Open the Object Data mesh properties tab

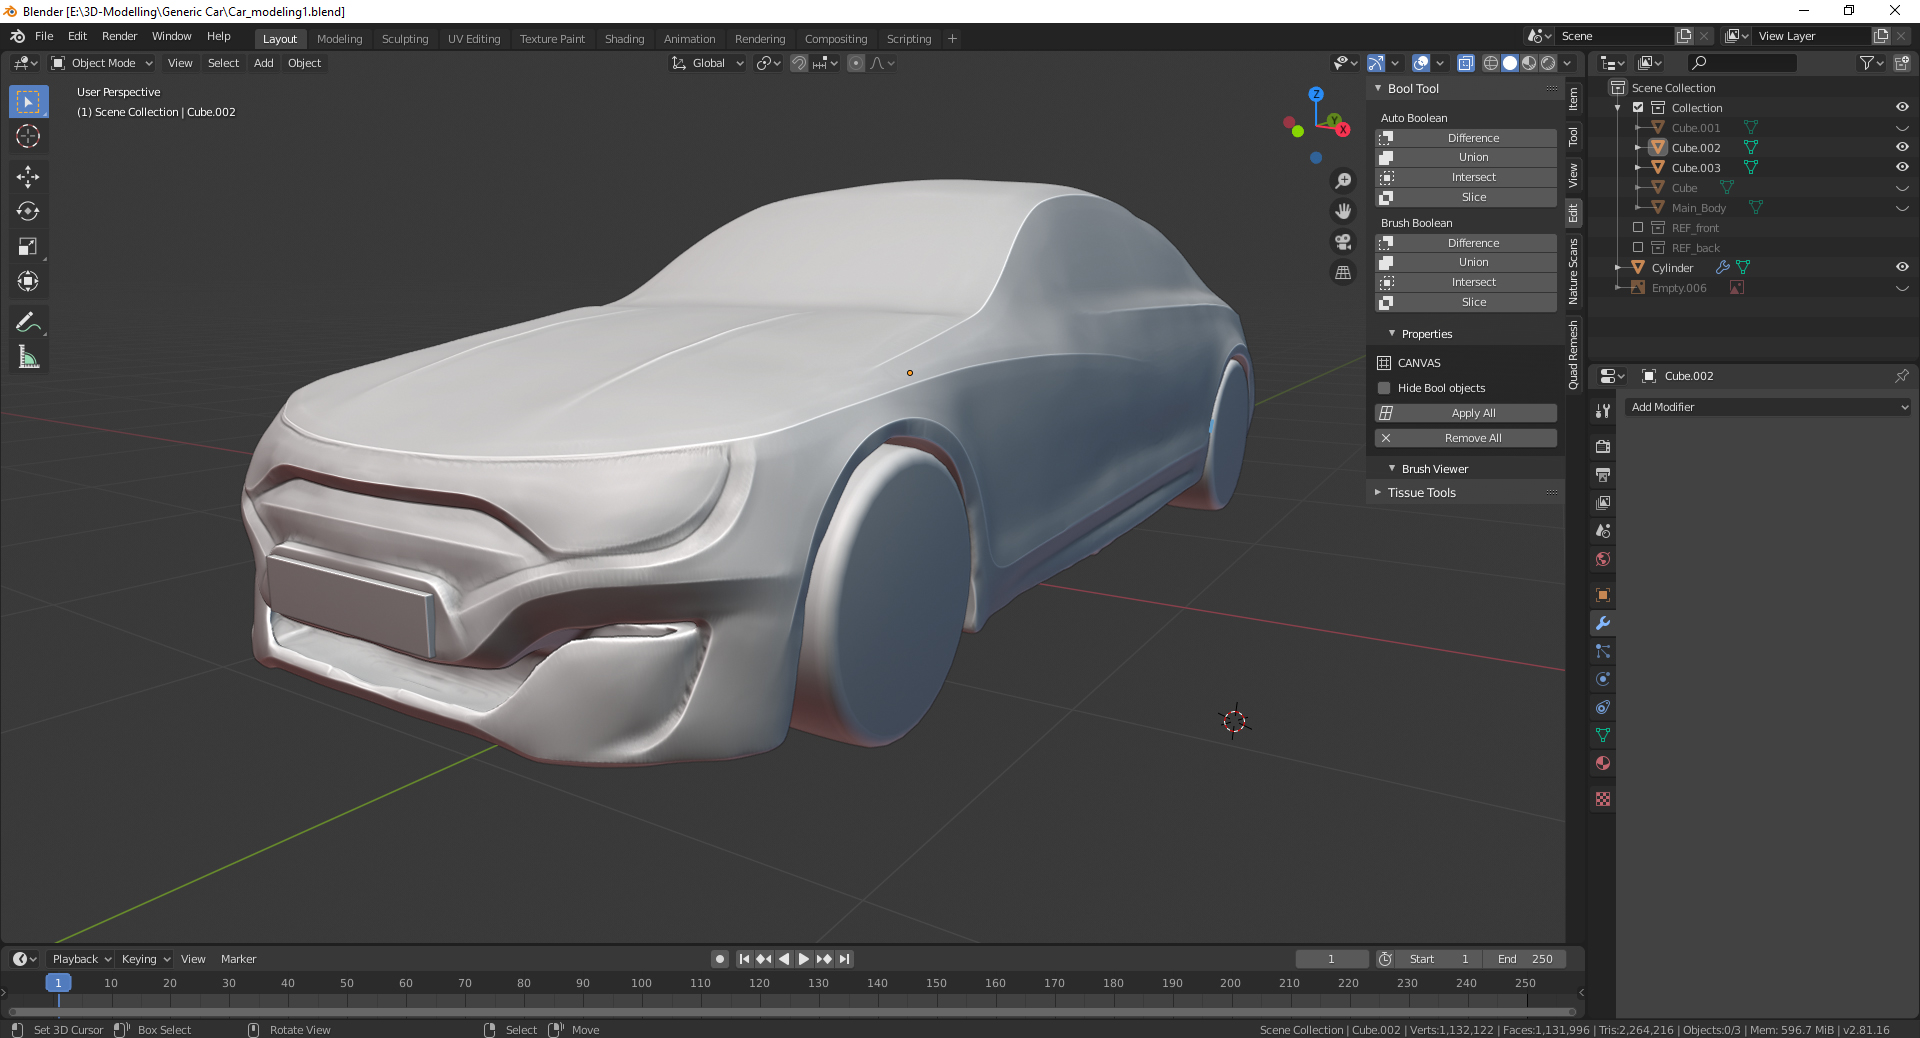tap(1603, 735)
